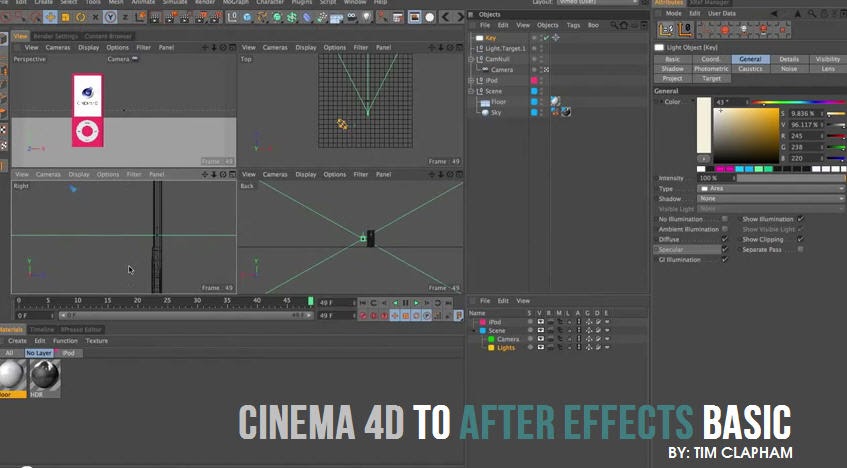The width and height of the screenshot is (847, 468).
Task: Open Tags menu in Objects manager
Action: tap(573, 25)
